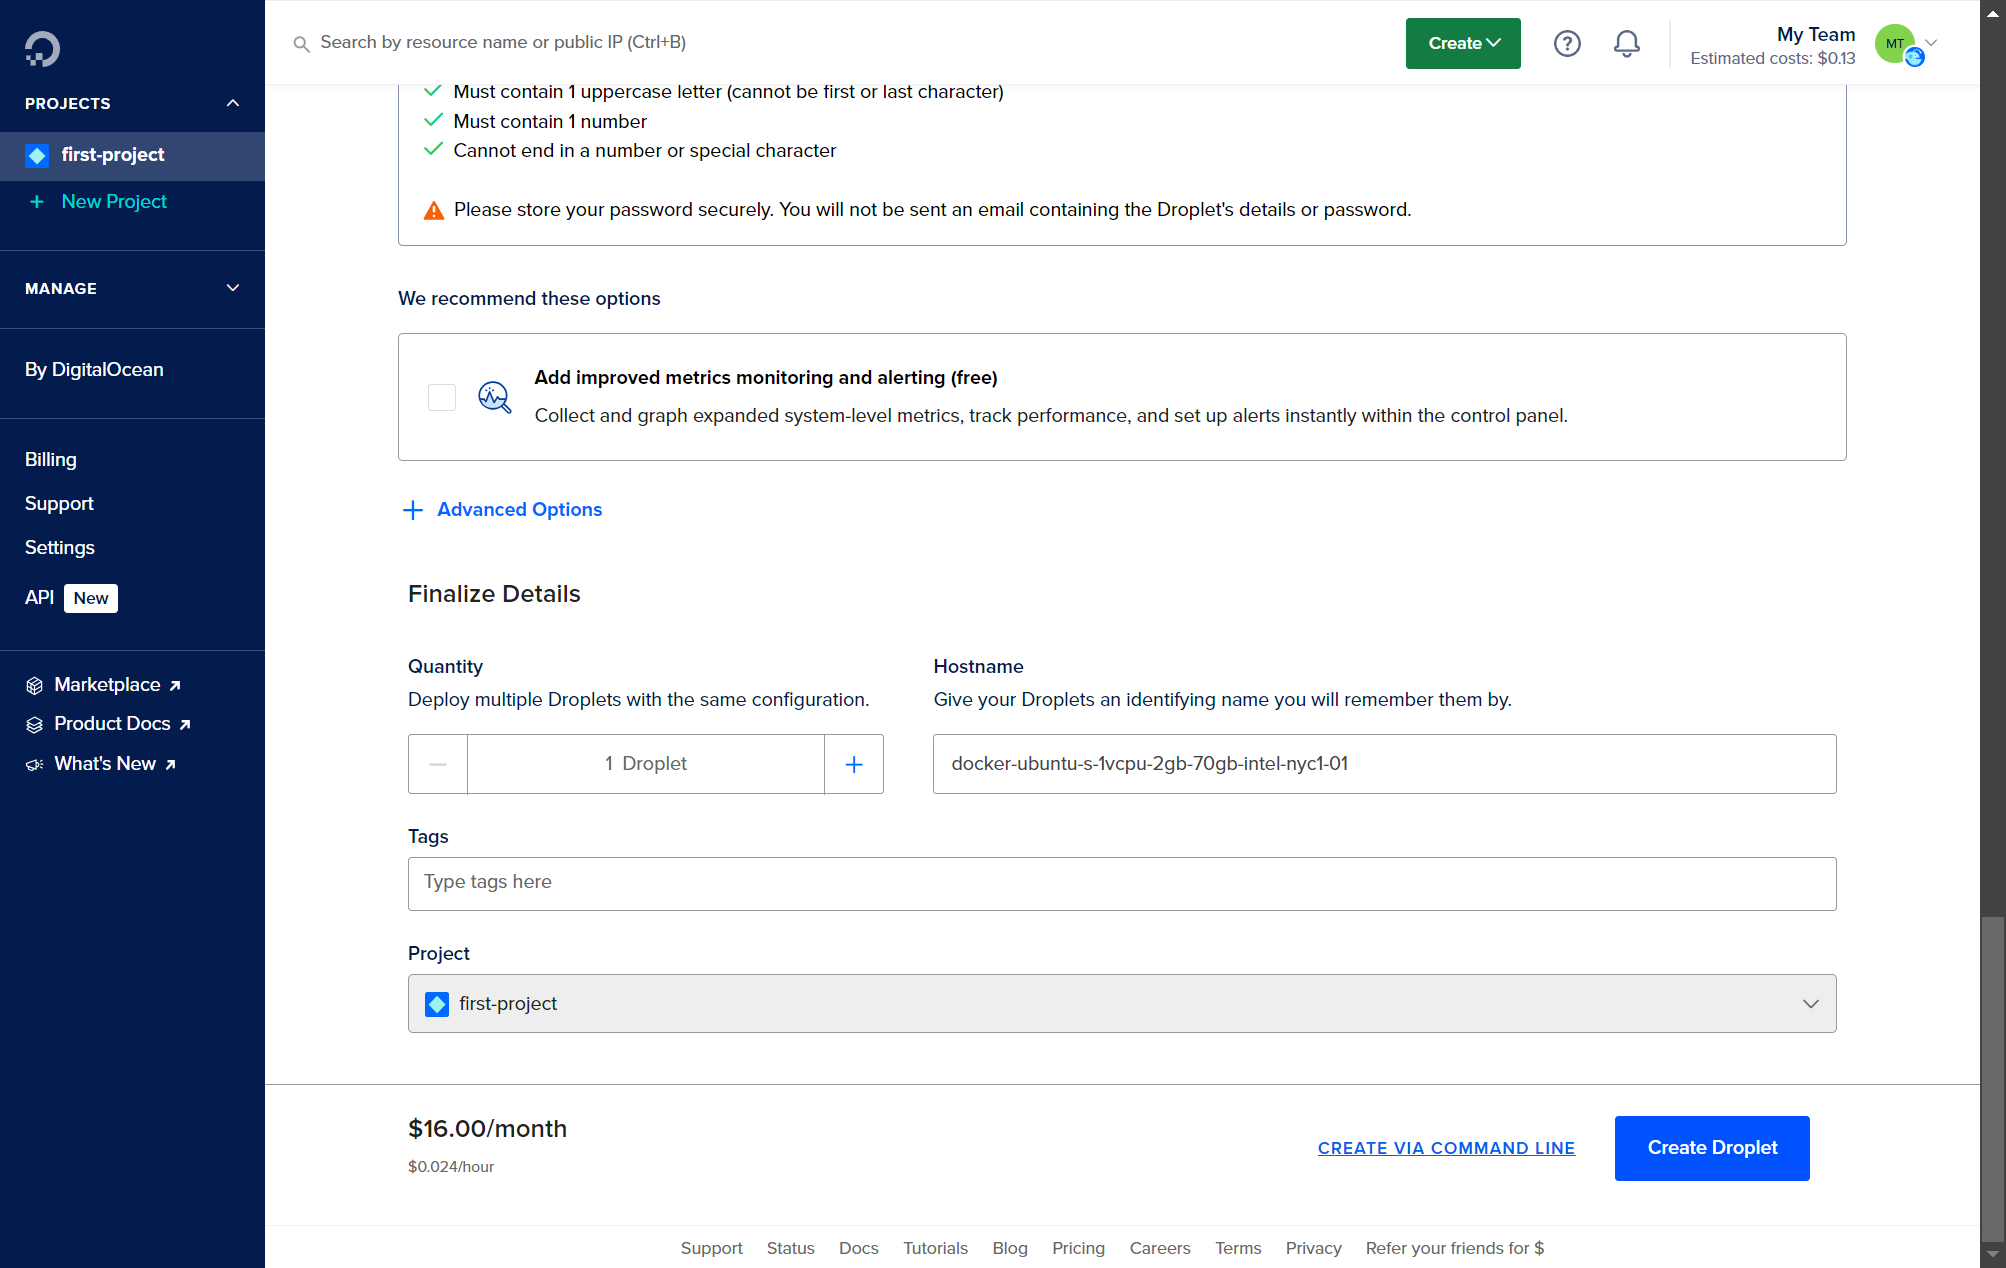Open Billing in the sidebar
This screenshot has height=1268, width=2006.
pos(51,459)
